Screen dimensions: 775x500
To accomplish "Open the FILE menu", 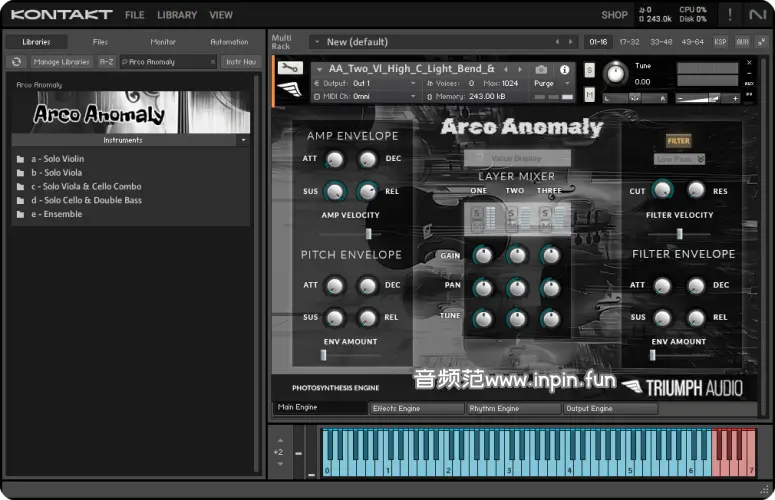I will pos(135,15).
